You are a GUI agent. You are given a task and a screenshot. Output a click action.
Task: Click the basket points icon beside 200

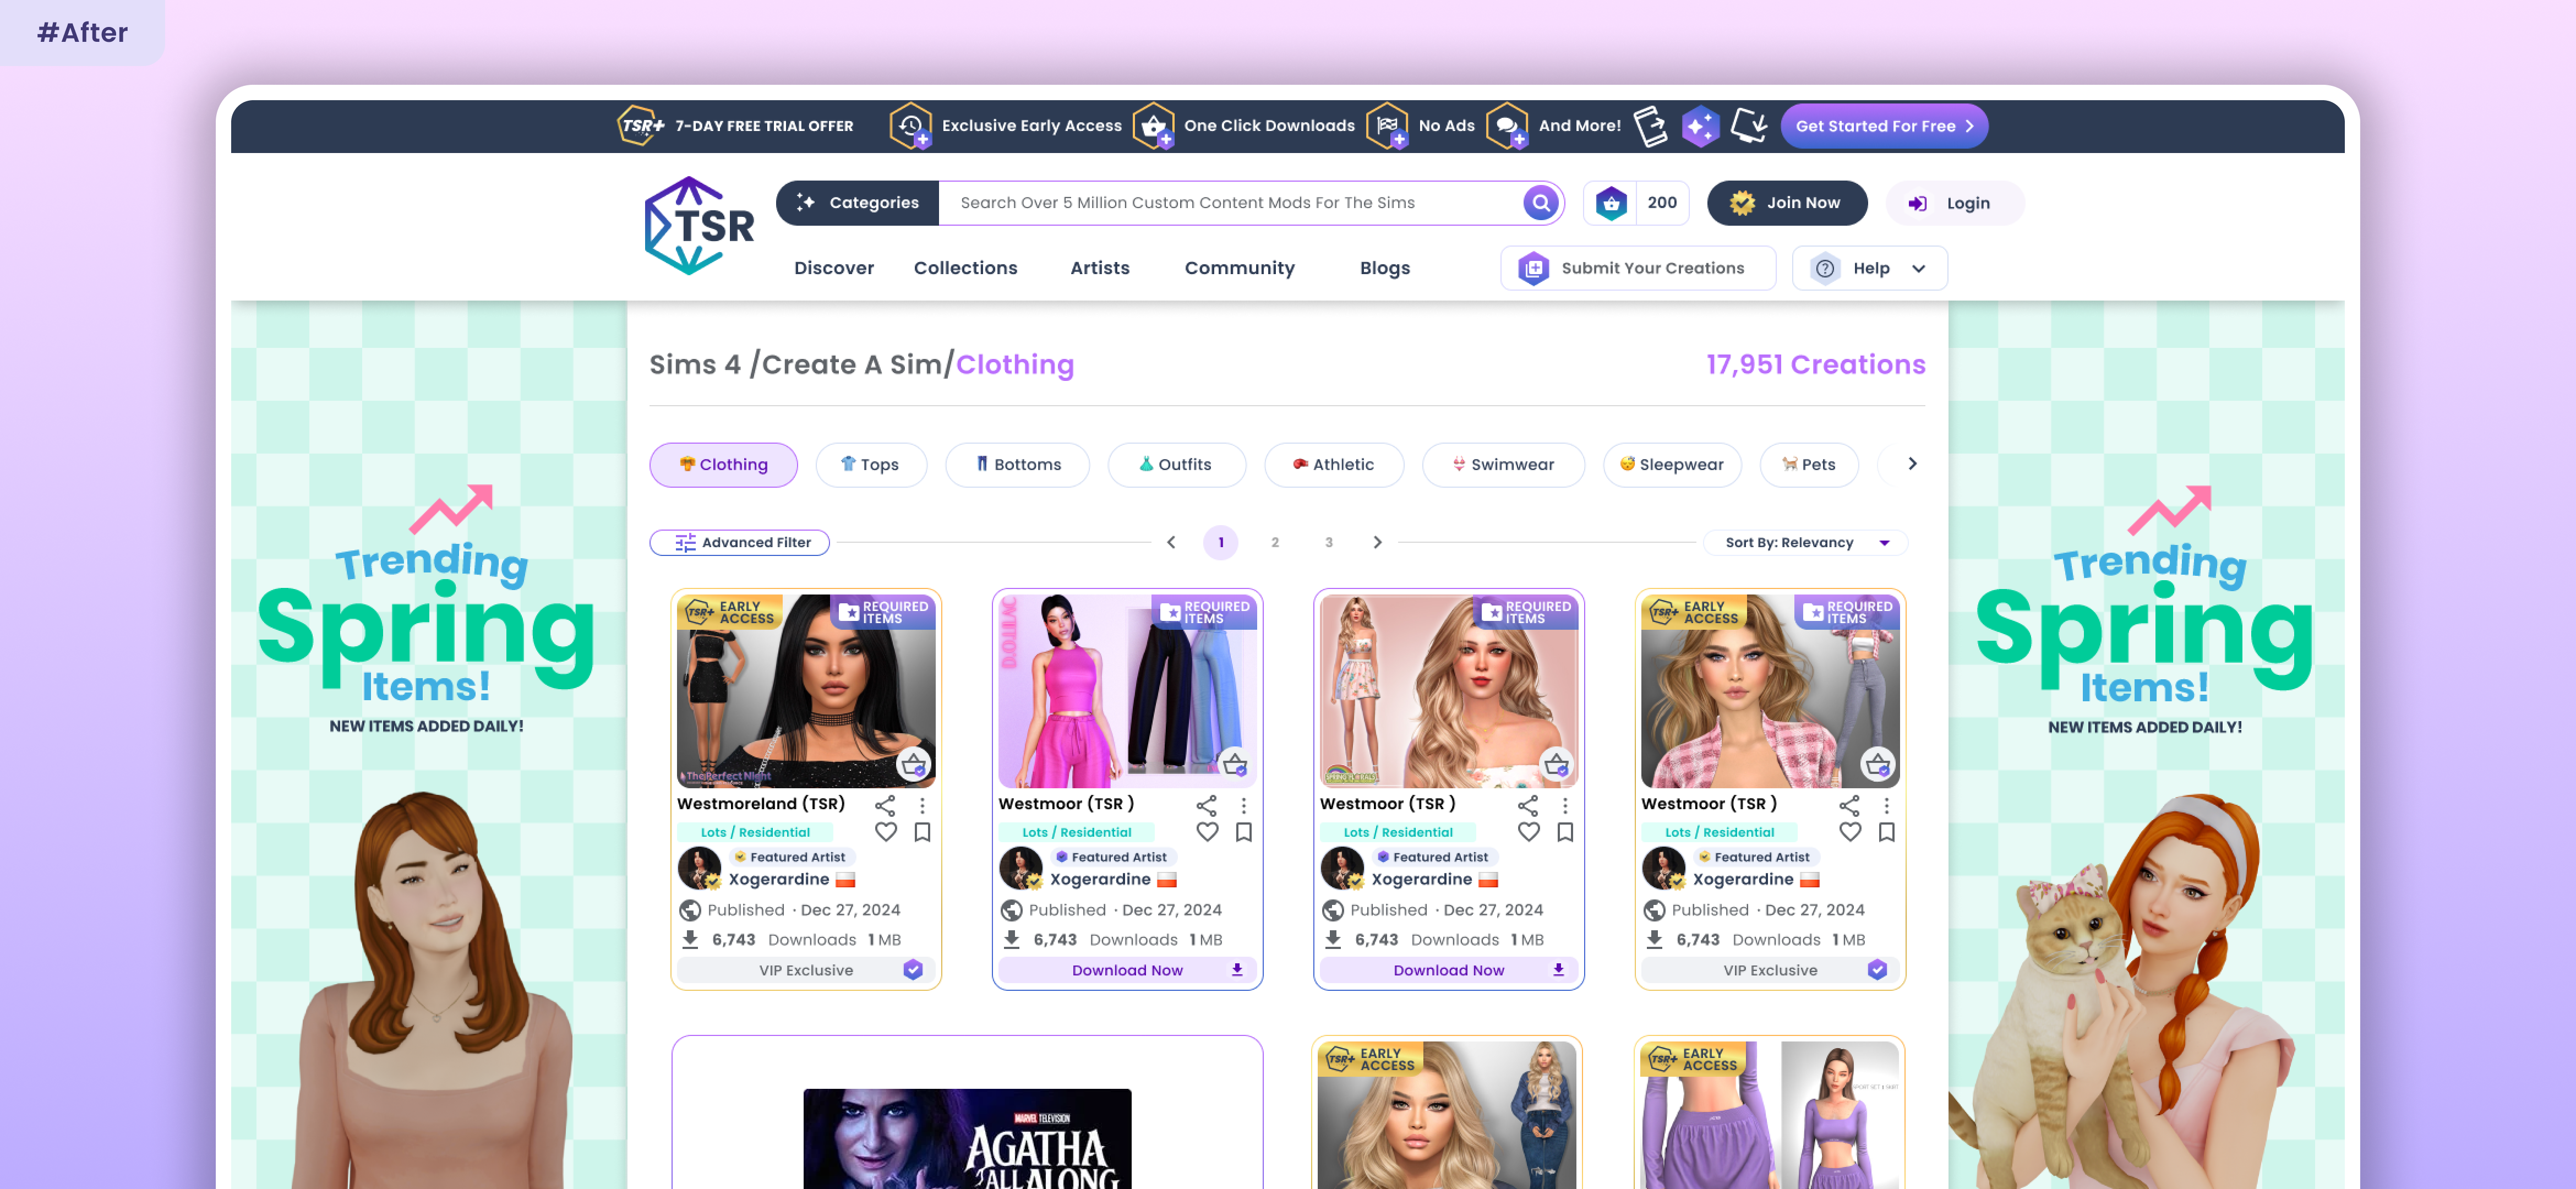pos(1611,203)
